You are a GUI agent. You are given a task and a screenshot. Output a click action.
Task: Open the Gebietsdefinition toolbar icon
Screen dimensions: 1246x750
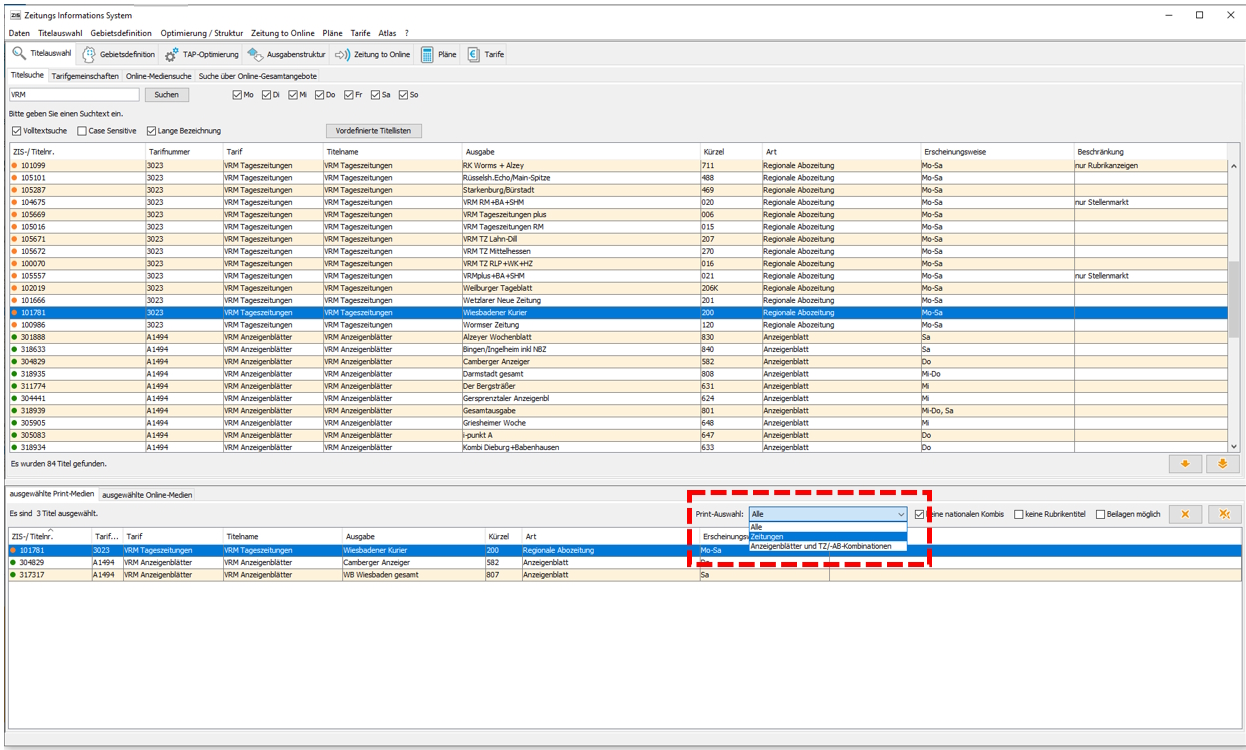click(x=89, y=55)
